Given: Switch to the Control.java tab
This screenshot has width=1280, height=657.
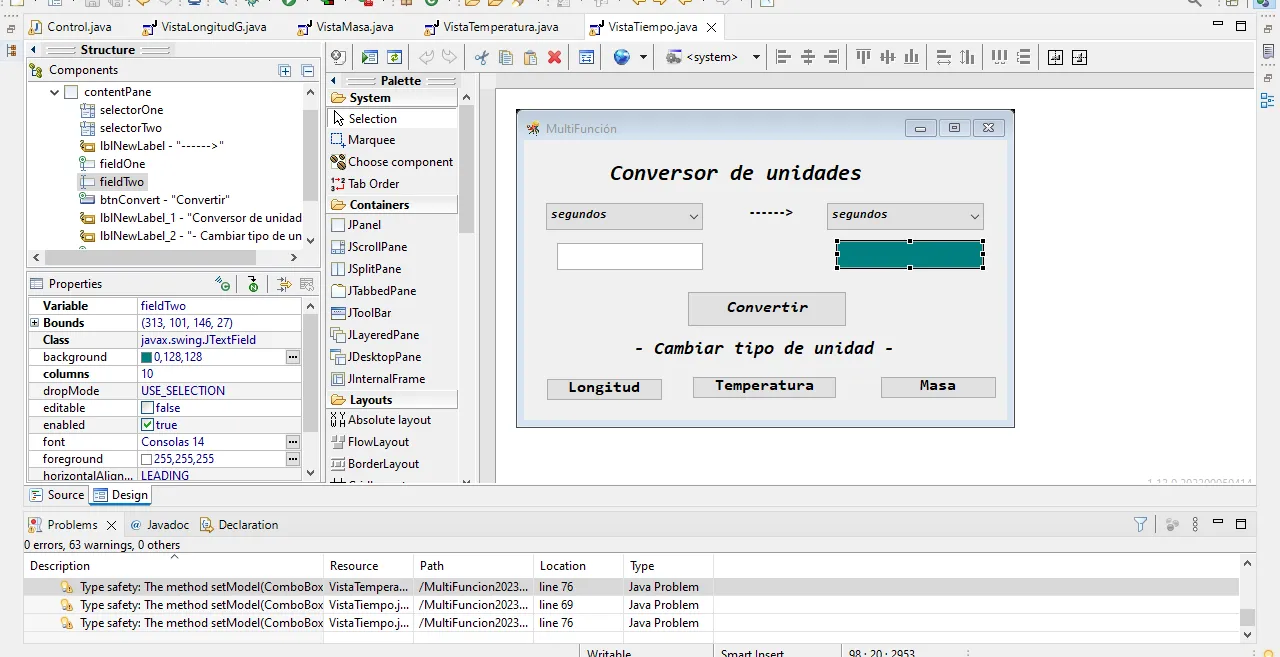Looking at the screenshot, I should click(70, 27).
